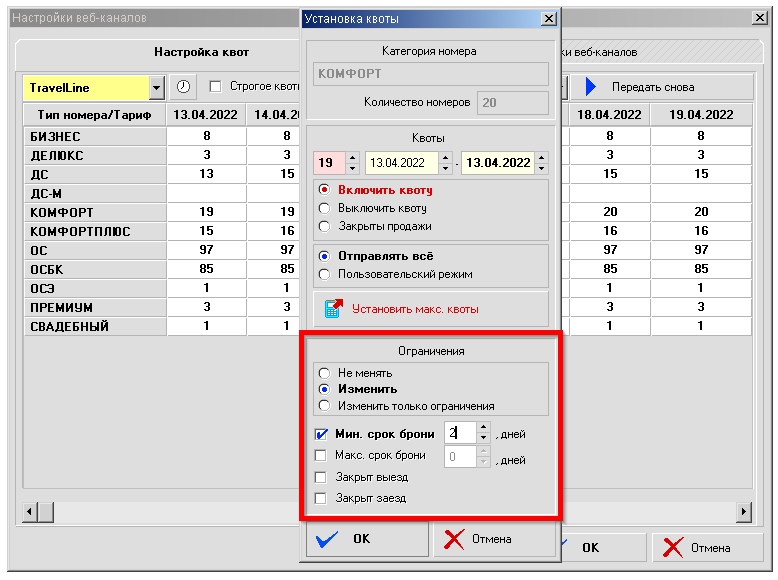Click the blue arrow resend icon
Viewport: 778px width, 580px height.
590,87
